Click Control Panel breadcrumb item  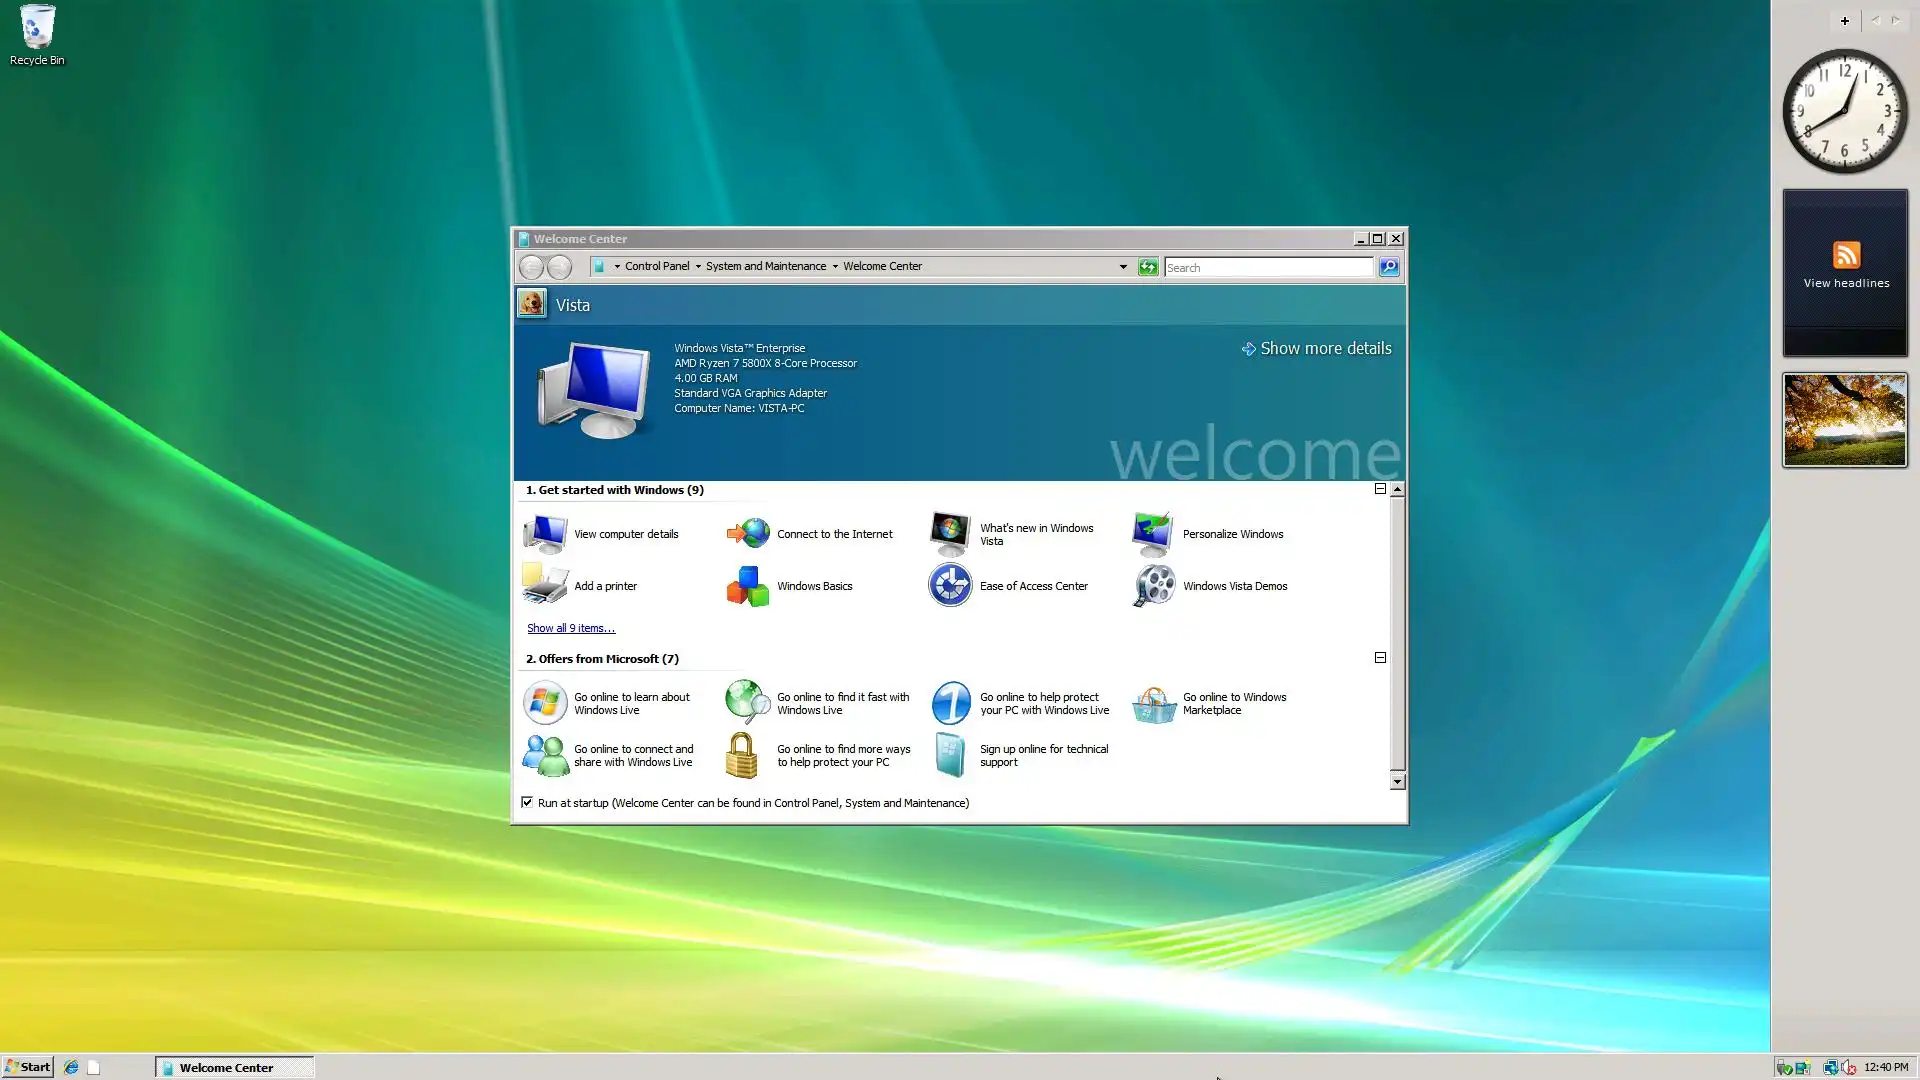coord(656,267)
